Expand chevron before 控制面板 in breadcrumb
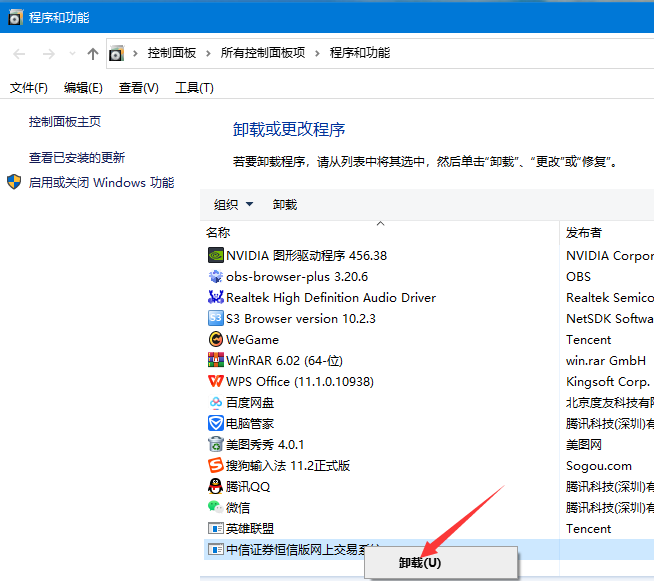The image size is (654, 581). [x=135, y=53]
